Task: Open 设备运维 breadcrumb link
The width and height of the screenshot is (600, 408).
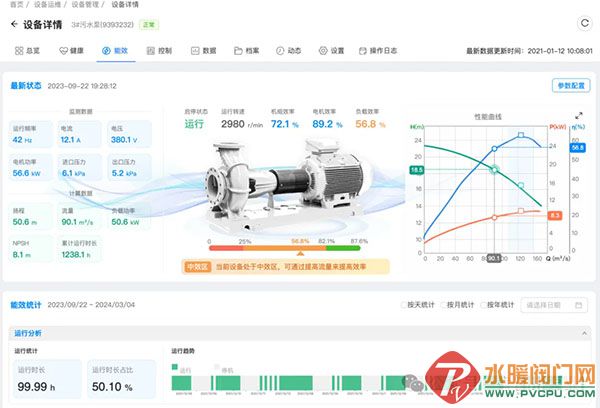Action: tap(47, 5)
